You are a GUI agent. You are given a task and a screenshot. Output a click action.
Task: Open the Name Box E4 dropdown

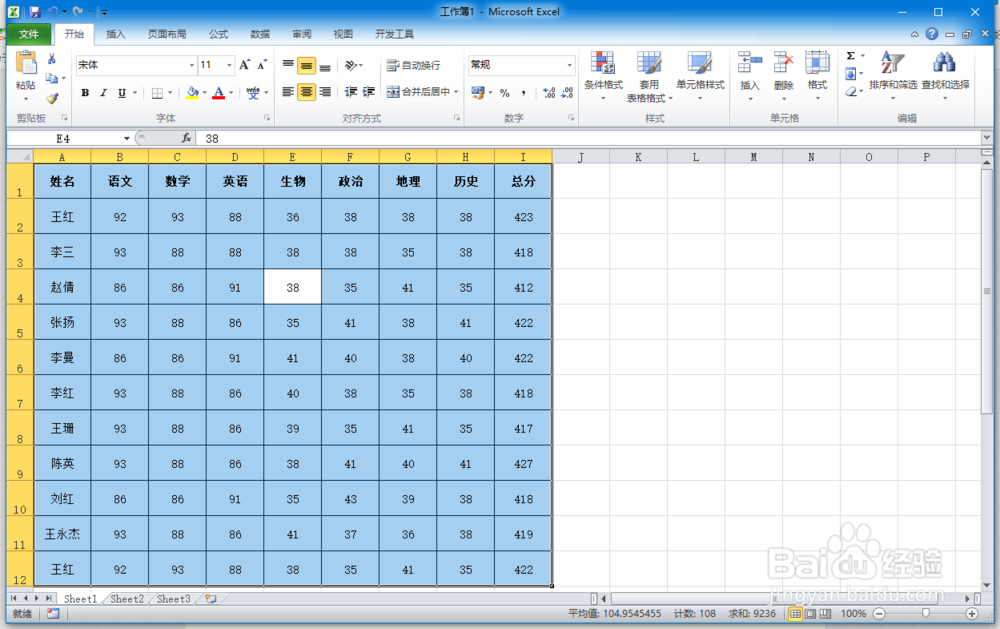[127, 138]
